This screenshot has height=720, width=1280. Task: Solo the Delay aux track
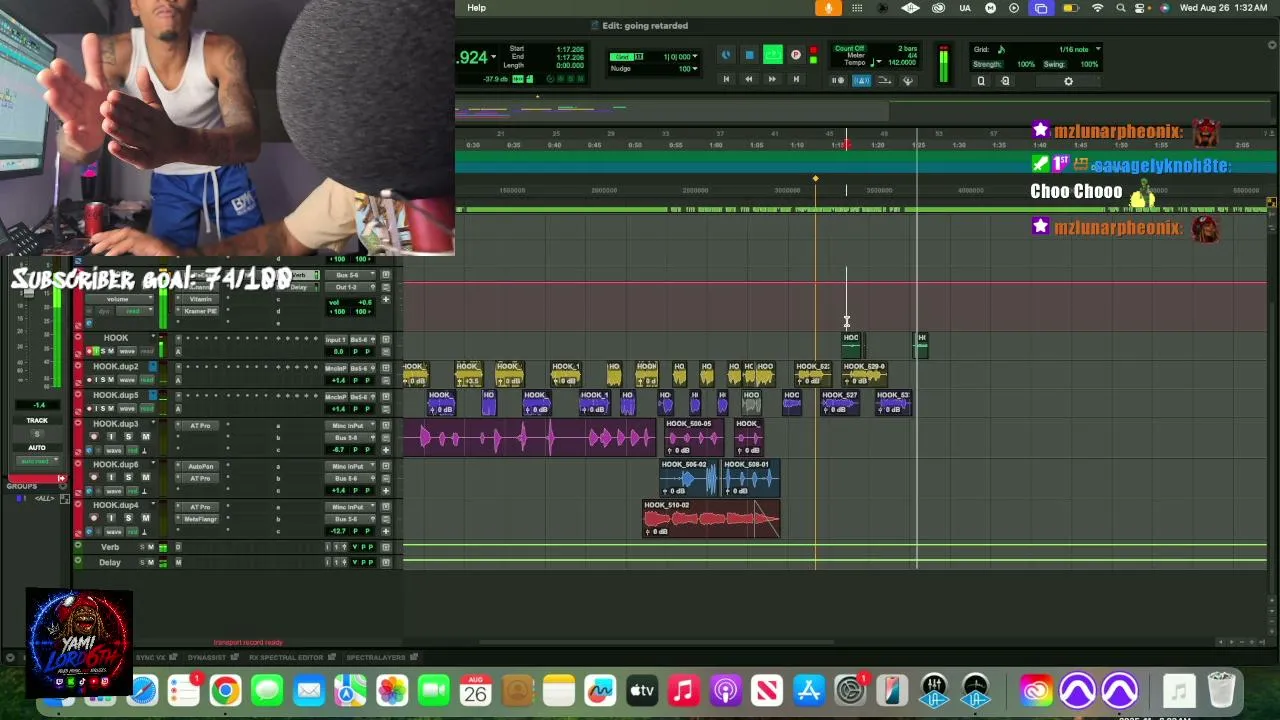[x=140, y=562]
